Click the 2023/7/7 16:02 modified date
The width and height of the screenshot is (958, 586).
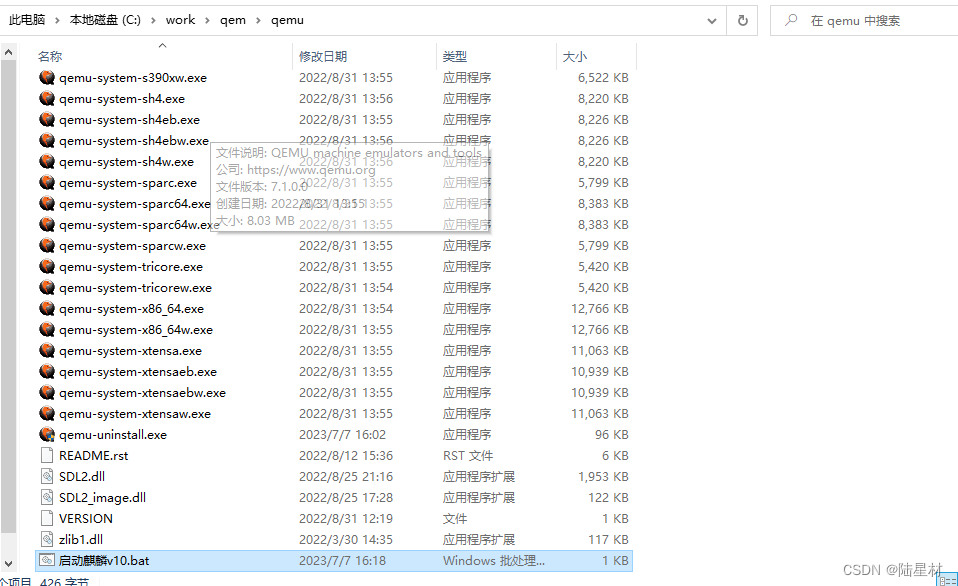click(342, 434)
